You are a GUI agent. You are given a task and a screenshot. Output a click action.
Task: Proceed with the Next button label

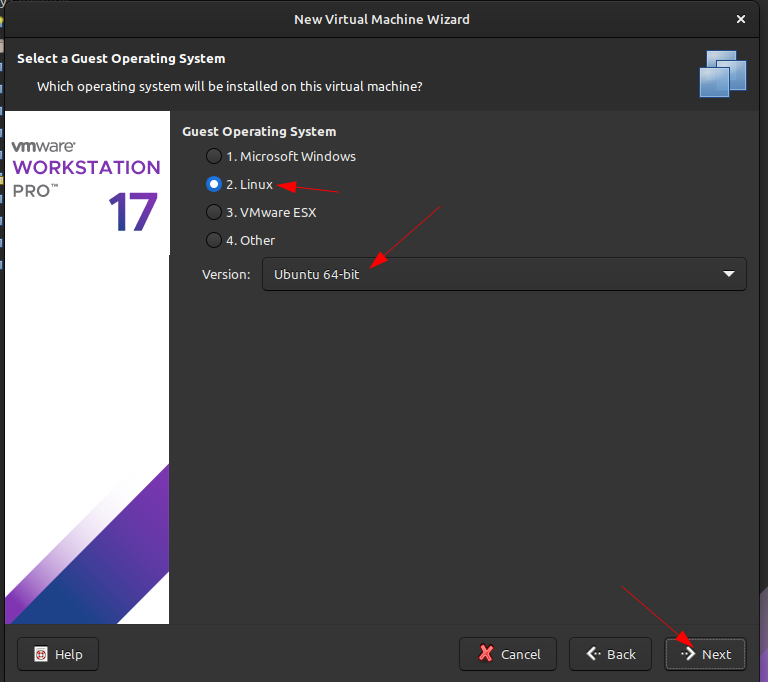(x=716, y=654)
